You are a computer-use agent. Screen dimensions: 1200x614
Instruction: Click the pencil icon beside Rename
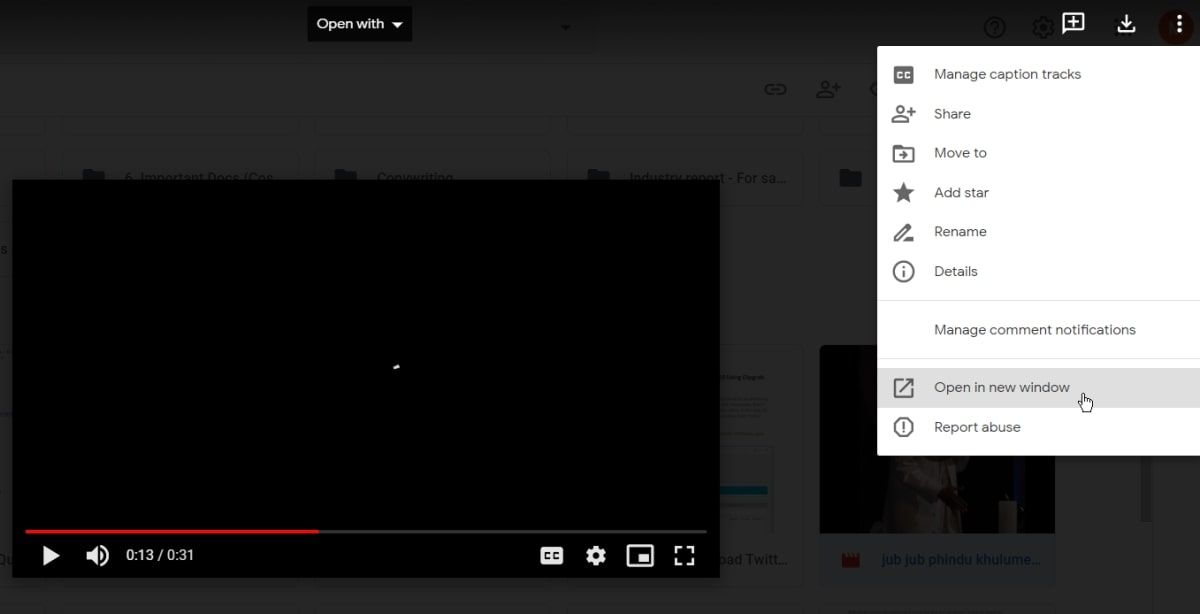click(x=903, y=232)
